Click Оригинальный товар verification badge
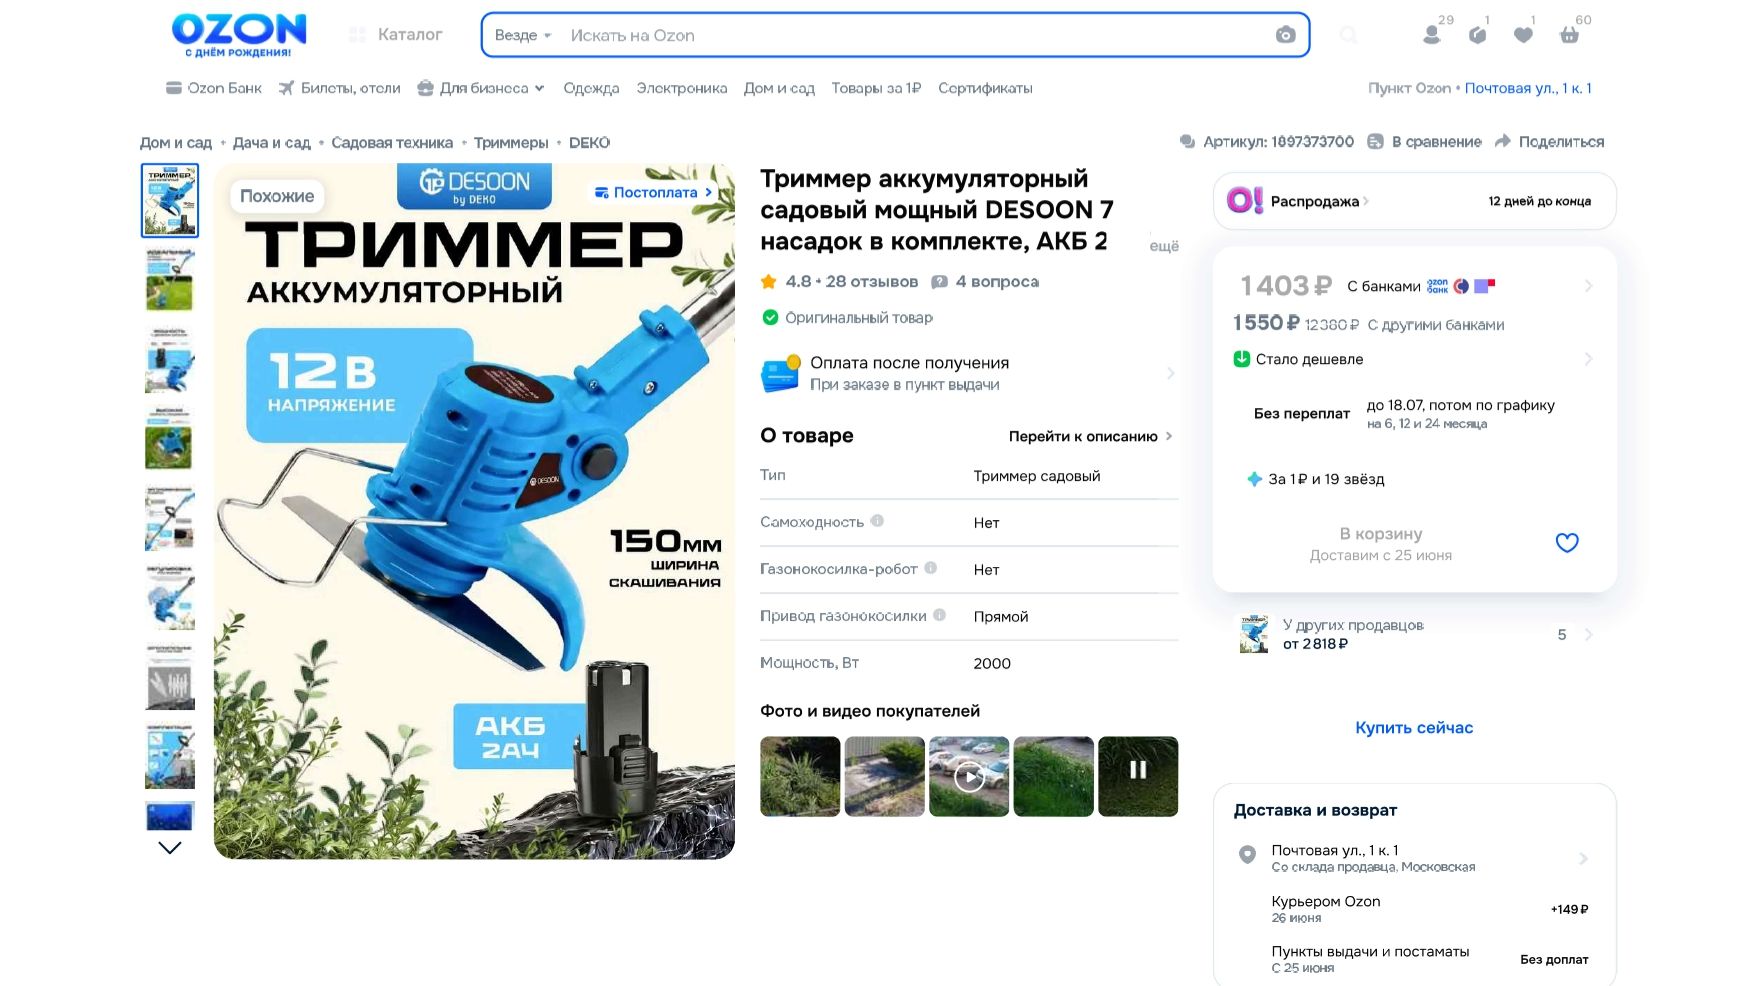1755x986 pixels. click(x=847, y=318)
